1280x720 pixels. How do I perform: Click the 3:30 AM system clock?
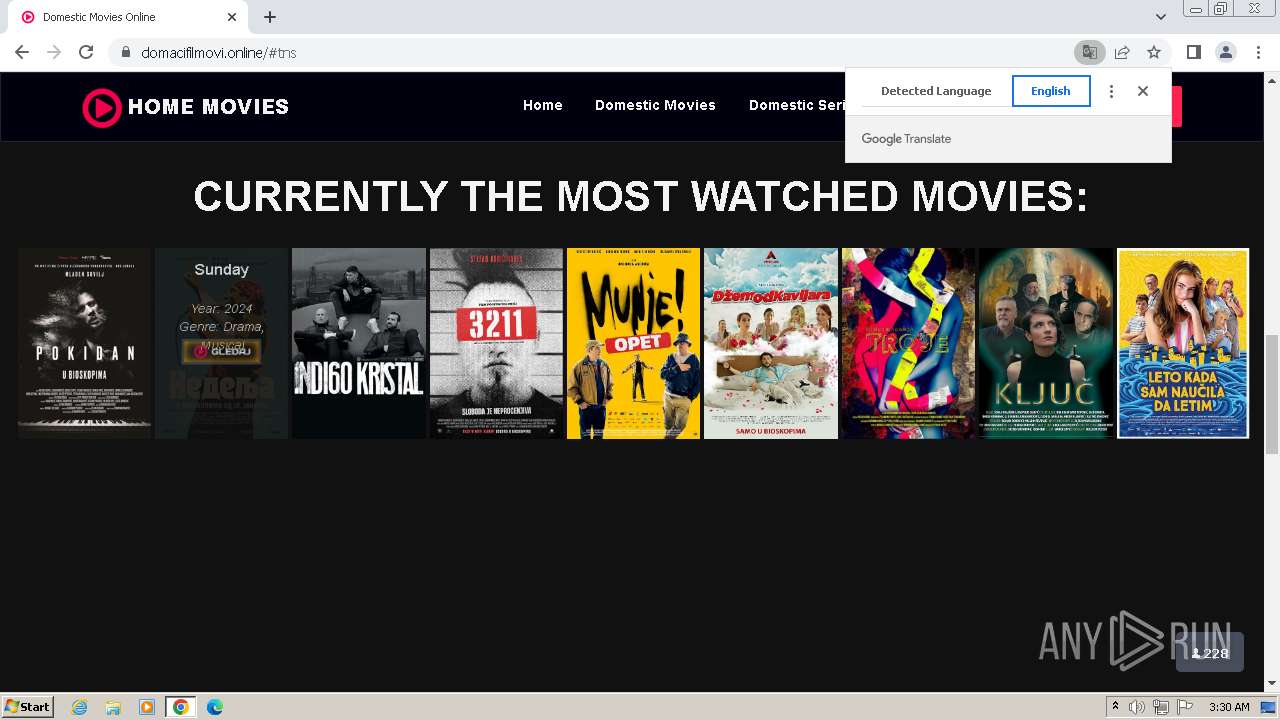pyautogui.click(x=1229, y=707)
